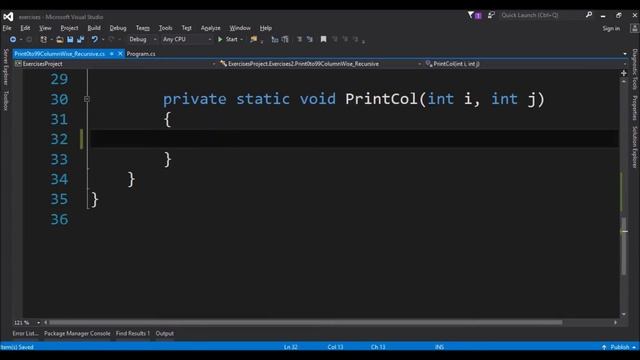Open the Start button dropdown arrow
This screenshot has width=640, height=360.
(x=242, y=39)
